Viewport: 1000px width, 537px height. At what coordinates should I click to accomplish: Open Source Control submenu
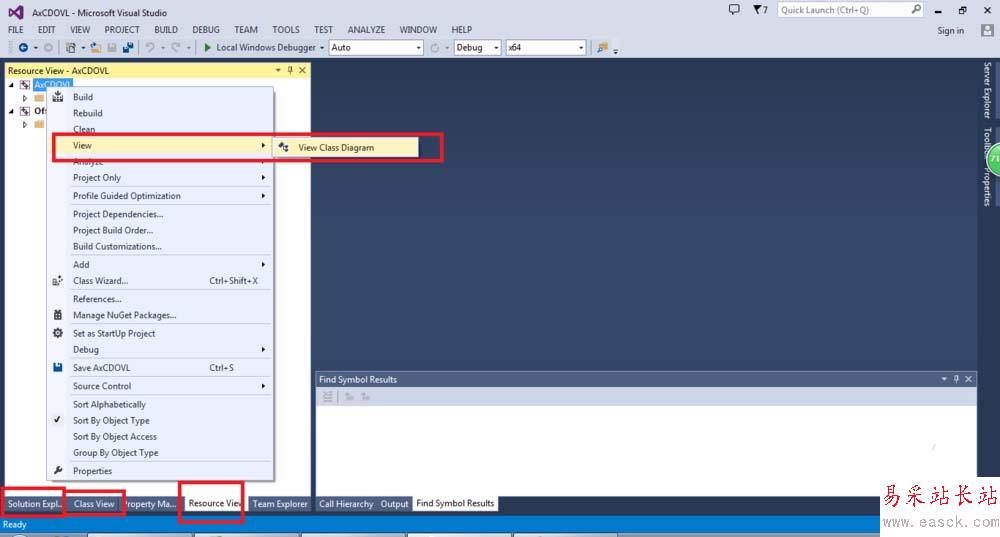pos(161,386)
